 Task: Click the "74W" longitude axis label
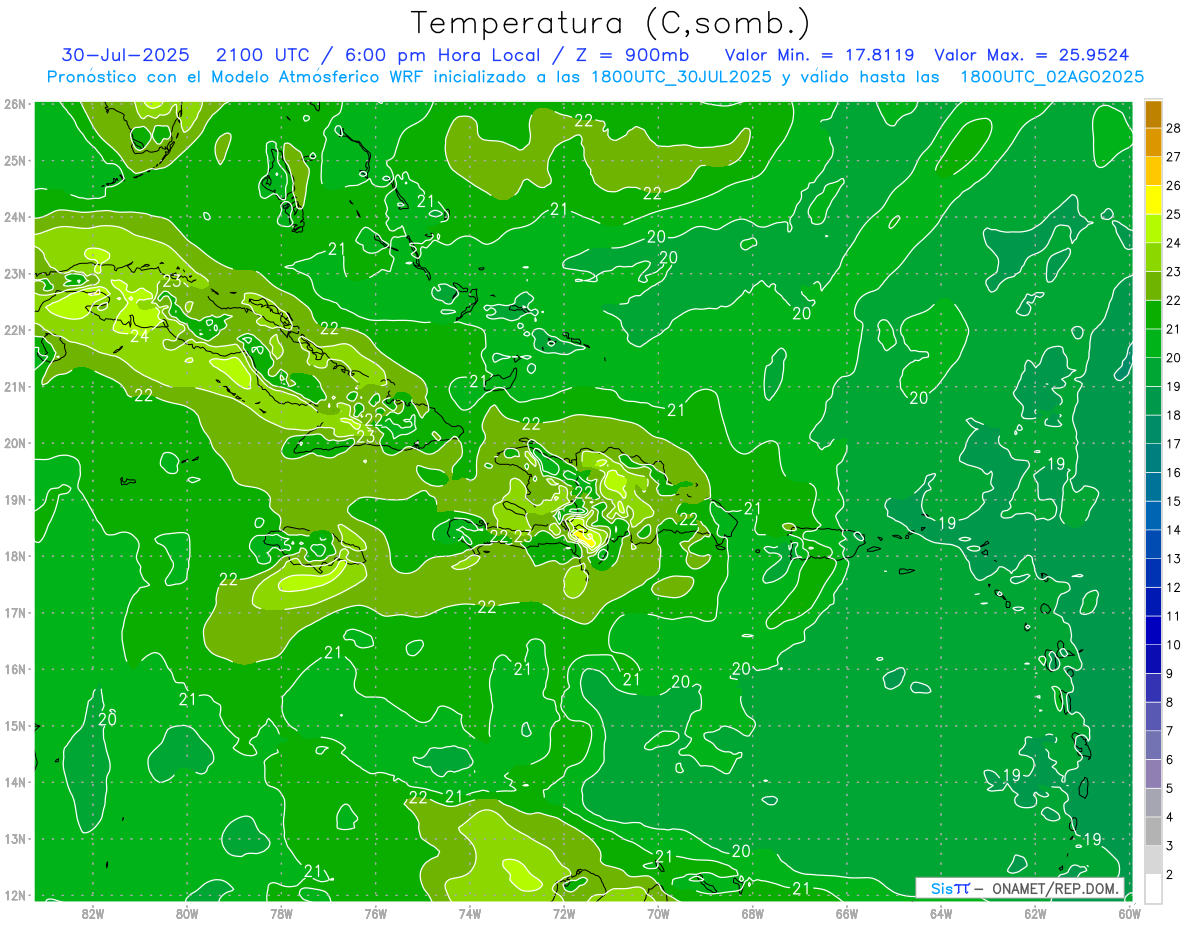pyautogui.click(x=470, y=913)
